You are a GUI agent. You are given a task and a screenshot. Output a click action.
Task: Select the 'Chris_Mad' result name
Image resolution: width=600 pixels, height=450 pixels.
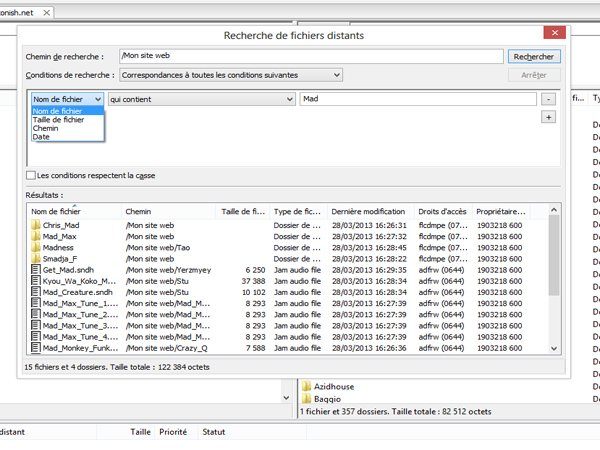tap(61, 225)
